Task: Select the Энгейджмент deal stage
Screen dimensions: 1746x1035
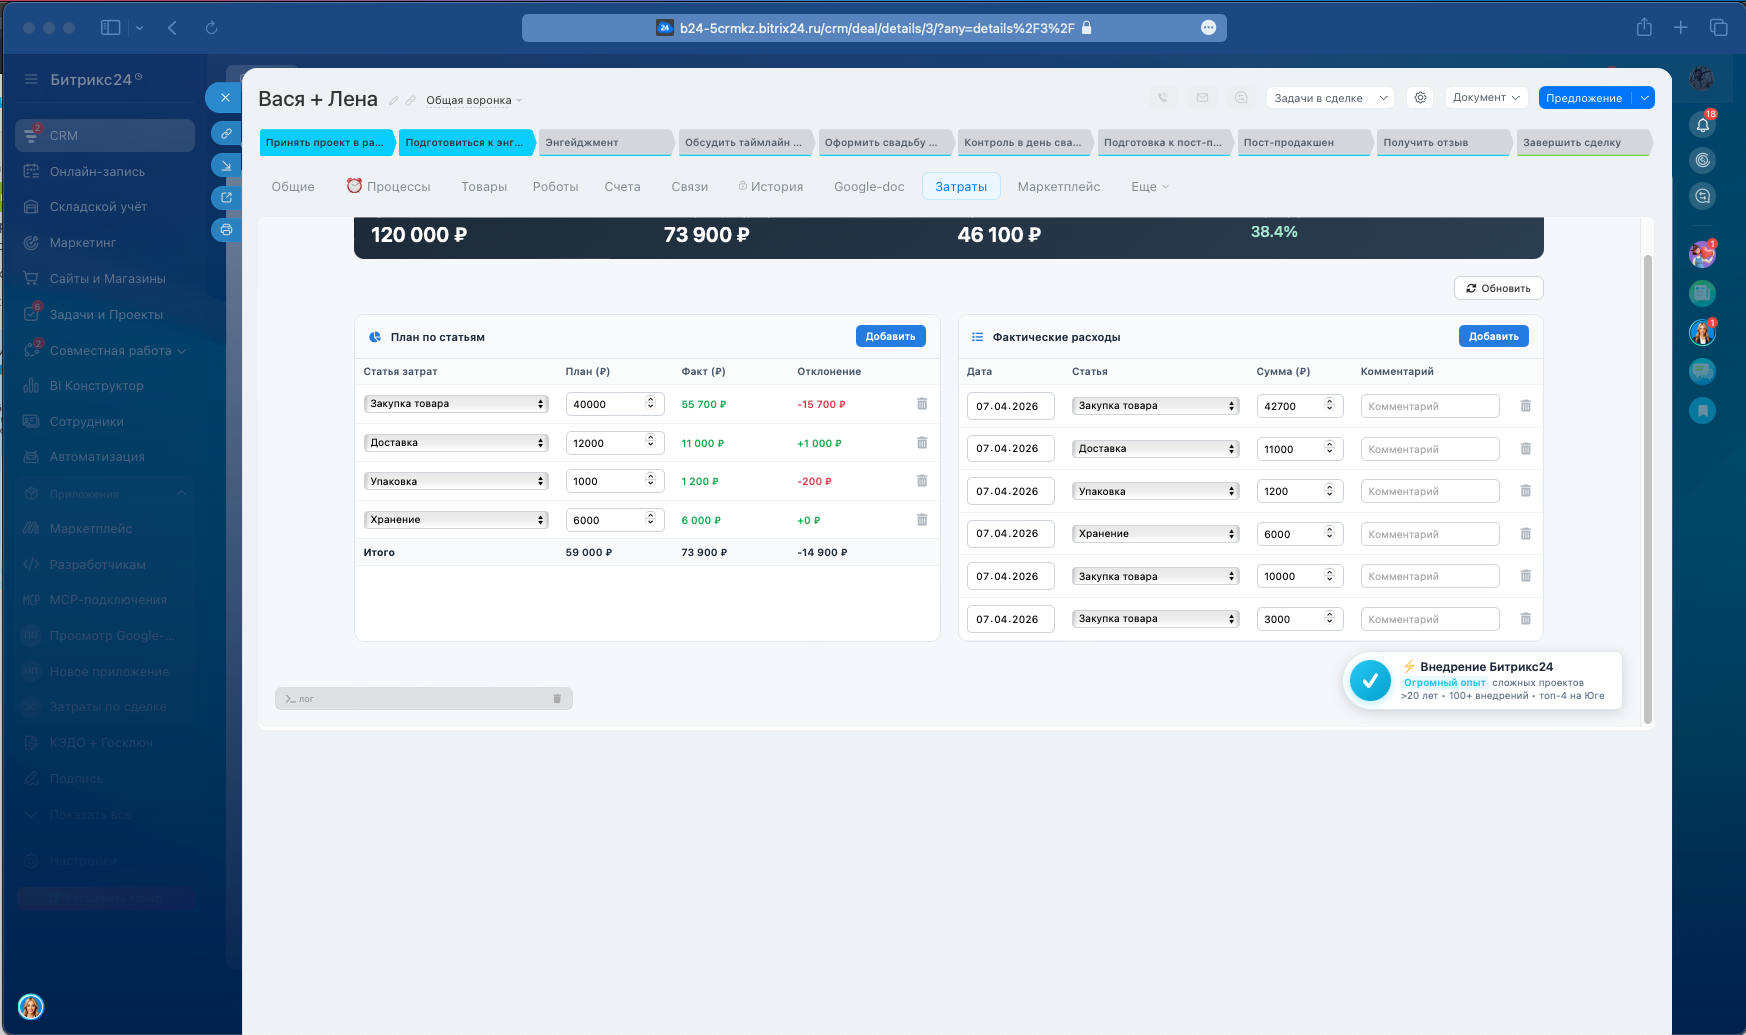Action: click(x=604, y=143)
